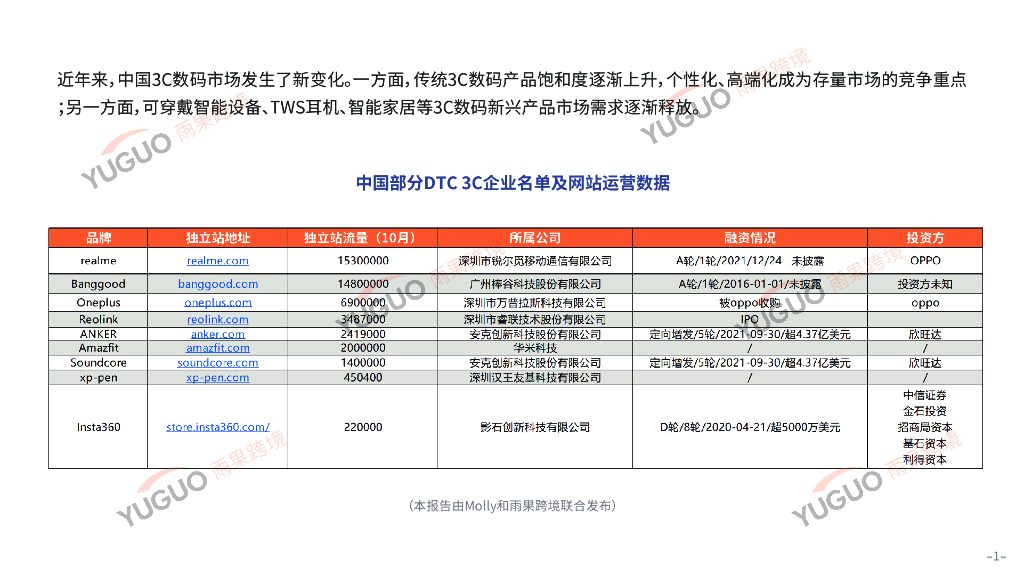This screenshot has height=577, width=1024.
Task: Click the 独立站流量（10月）column header
Action: 362,238
